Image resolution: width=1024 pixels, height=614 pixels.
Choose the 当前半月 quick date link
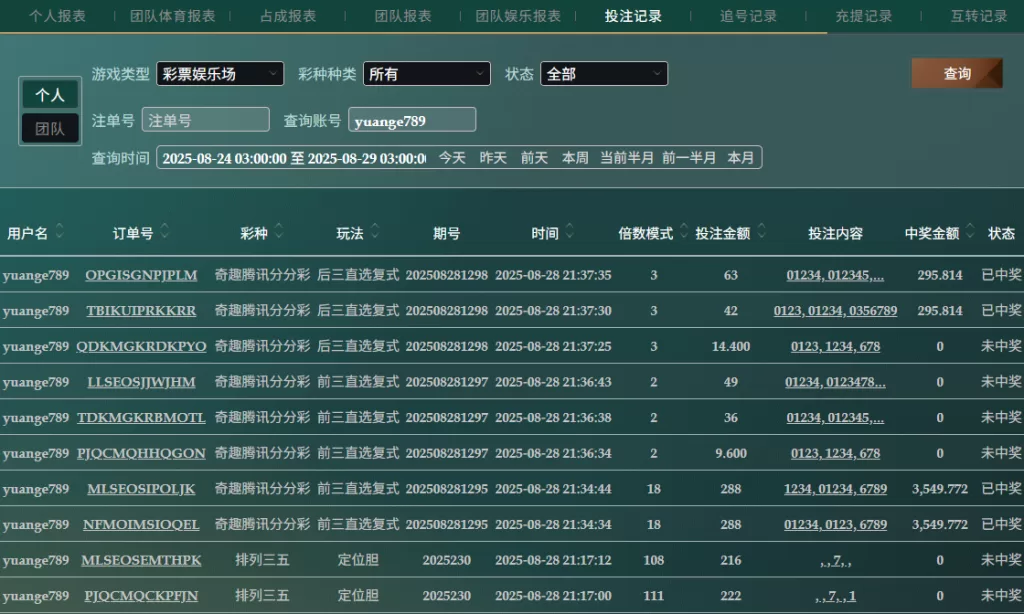[x=627, y=158]
